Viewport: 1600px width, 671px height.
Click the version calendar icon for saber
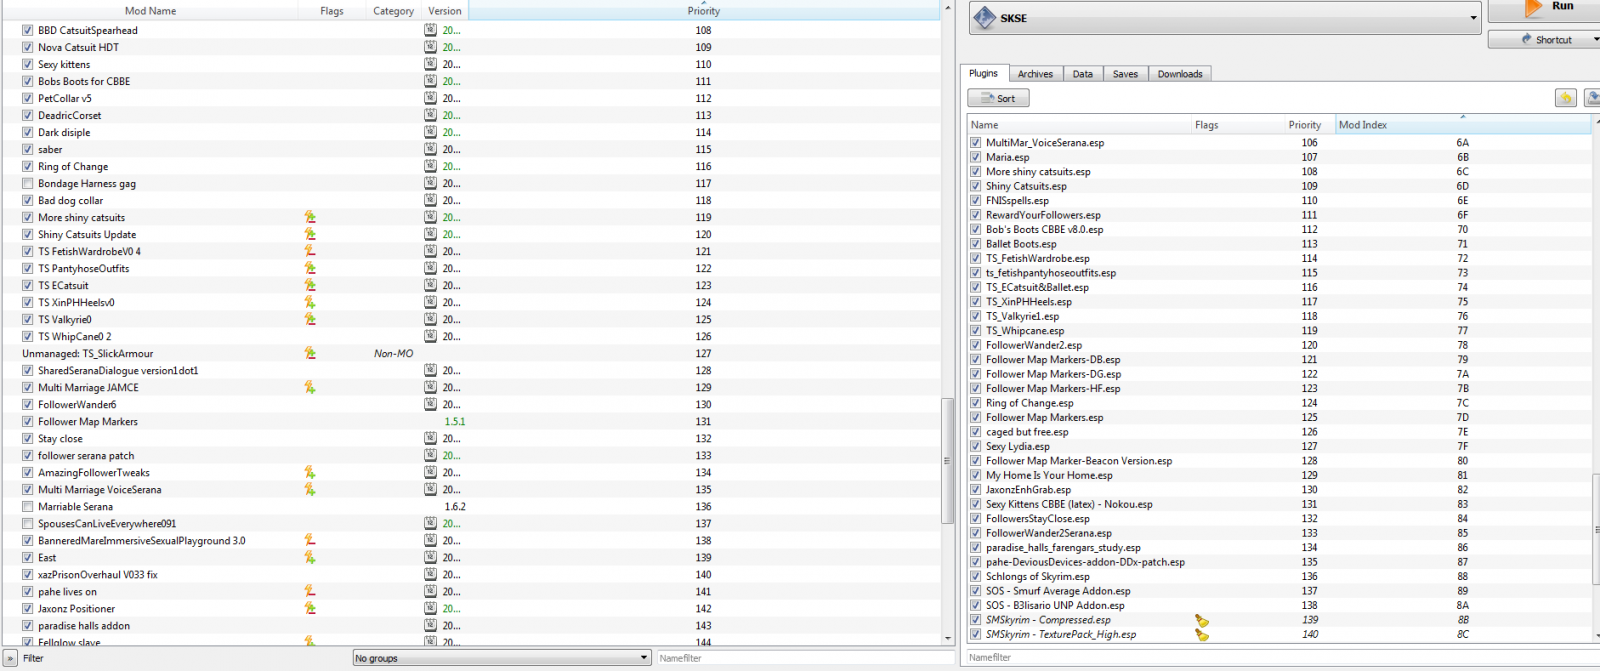tap(430, 149)
